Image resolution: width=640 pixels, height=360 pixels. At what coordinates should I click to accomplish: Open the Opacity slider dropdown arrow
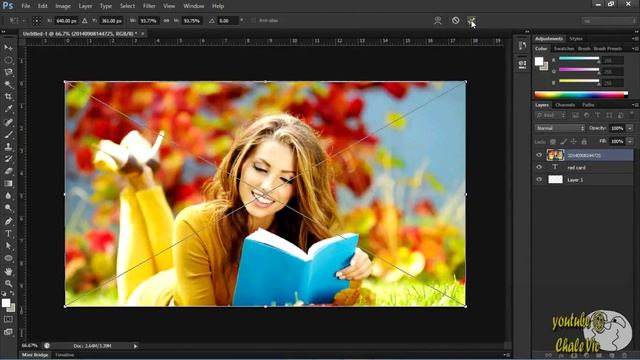click(630, 128)
